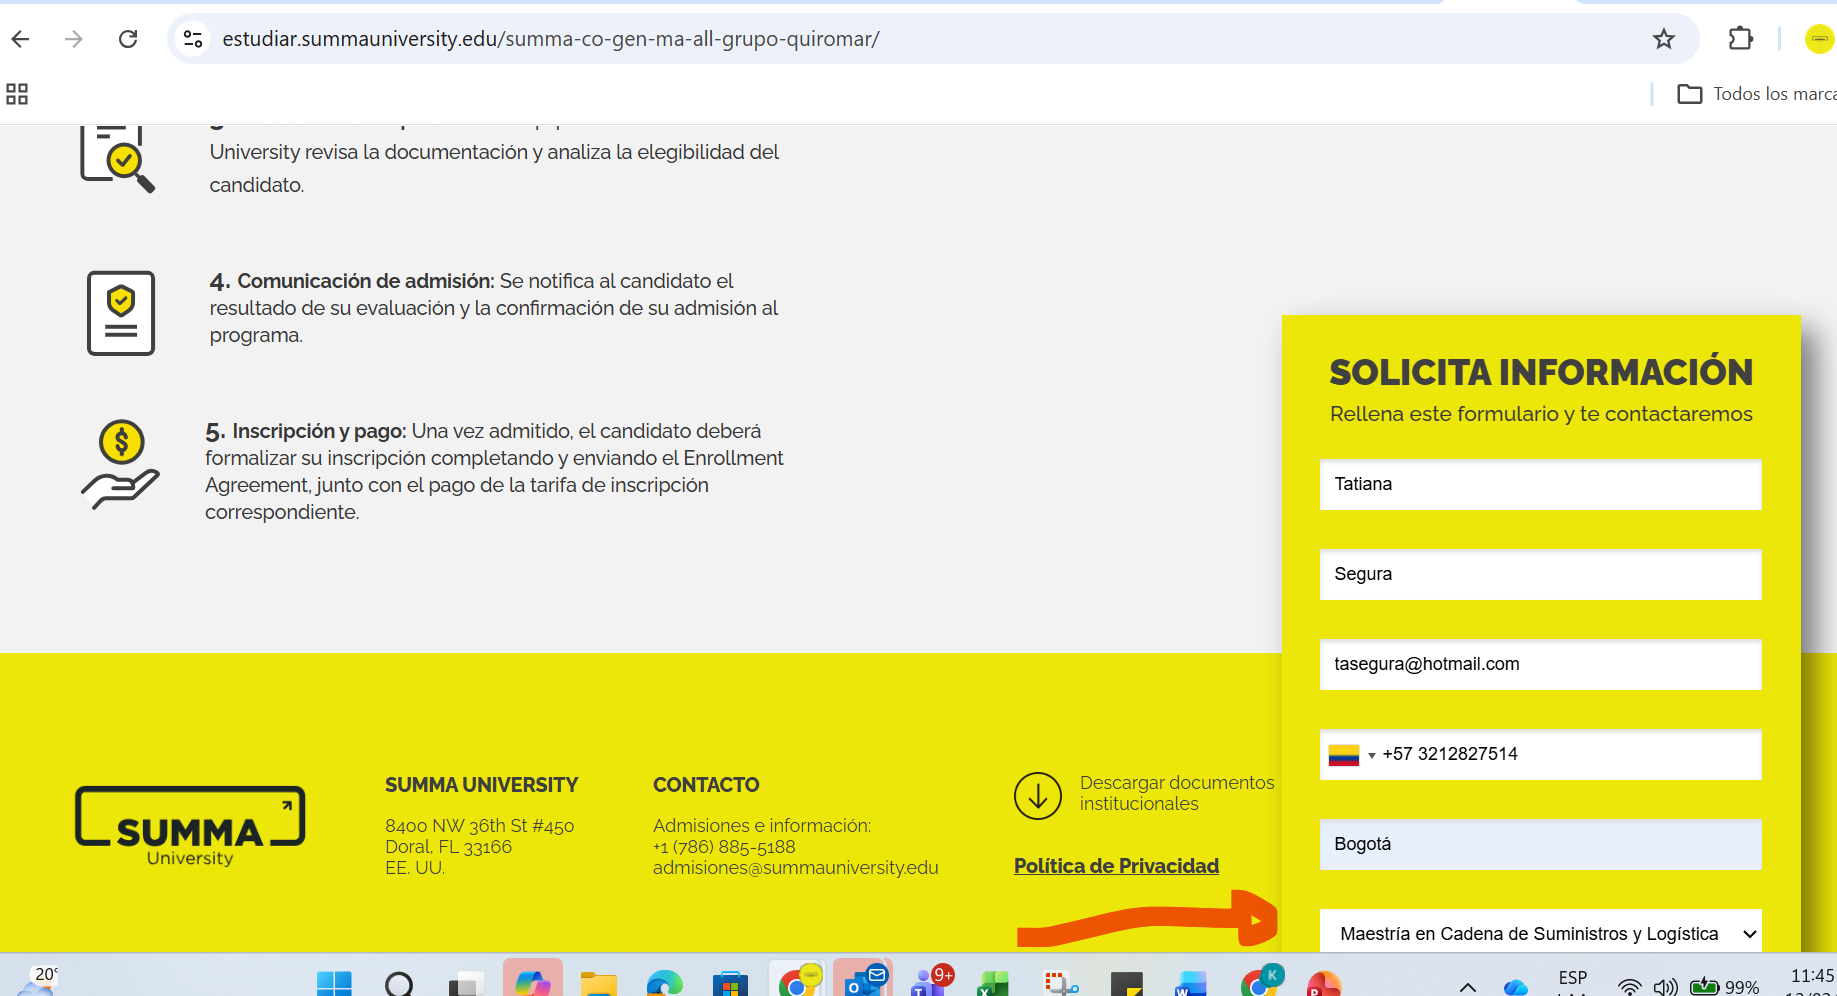Click the SUMMA University footer logo
This screenshot has width=1837, height=996.
[190, 826]
